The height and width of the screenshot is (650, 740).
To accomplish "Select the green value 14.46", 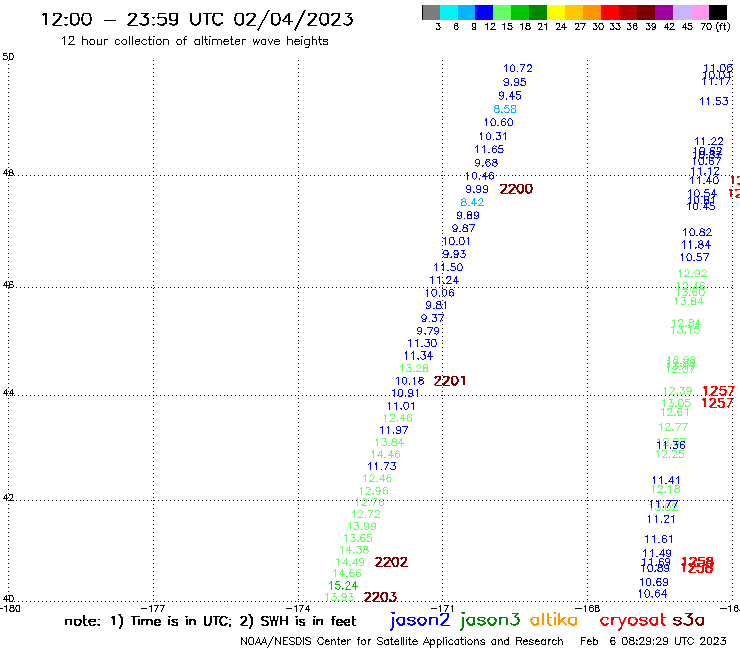I will tap(386, 455).
